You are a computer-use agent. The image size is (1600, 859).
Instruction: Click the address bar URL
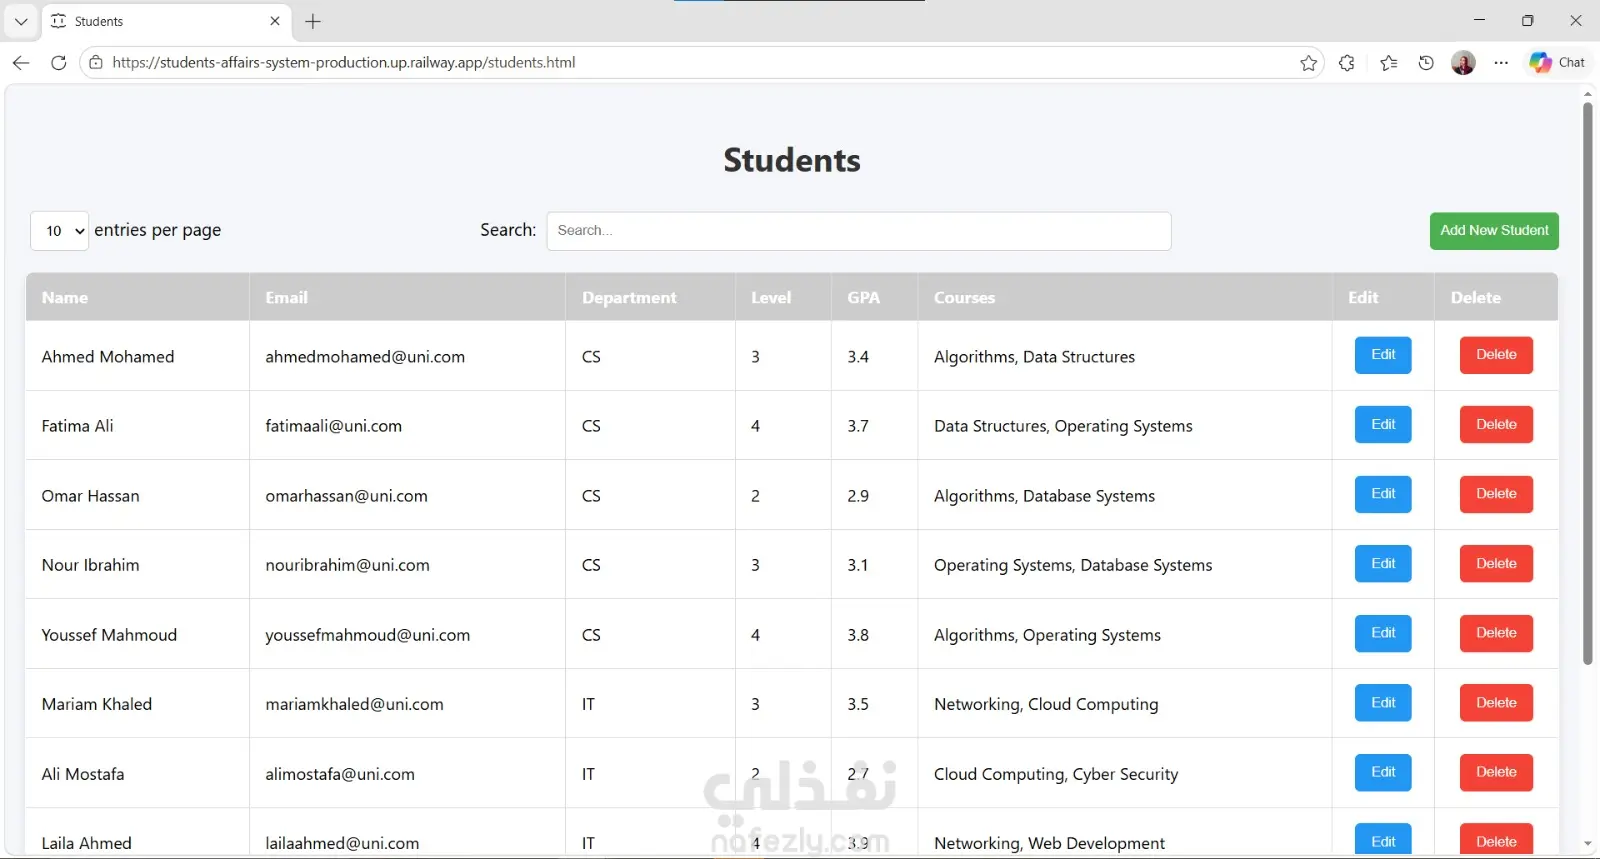(344, 62)
